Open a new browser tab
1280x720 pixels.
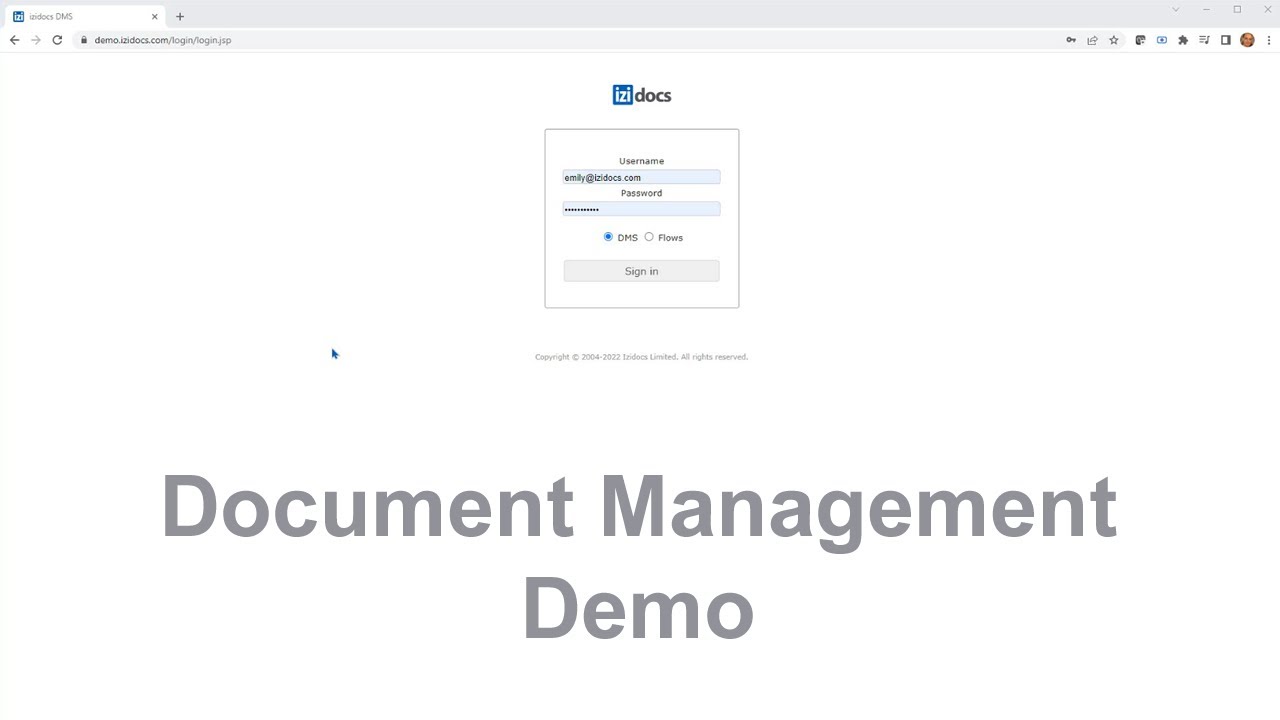coord(180,16)
